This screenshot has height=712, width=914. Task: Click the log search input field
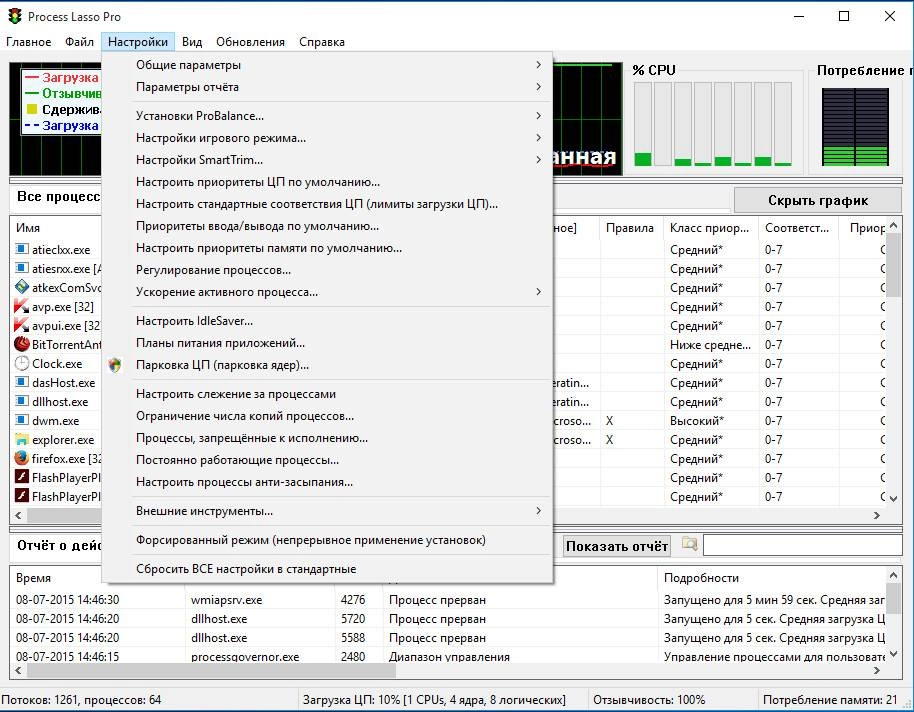(x=803, y=546)
